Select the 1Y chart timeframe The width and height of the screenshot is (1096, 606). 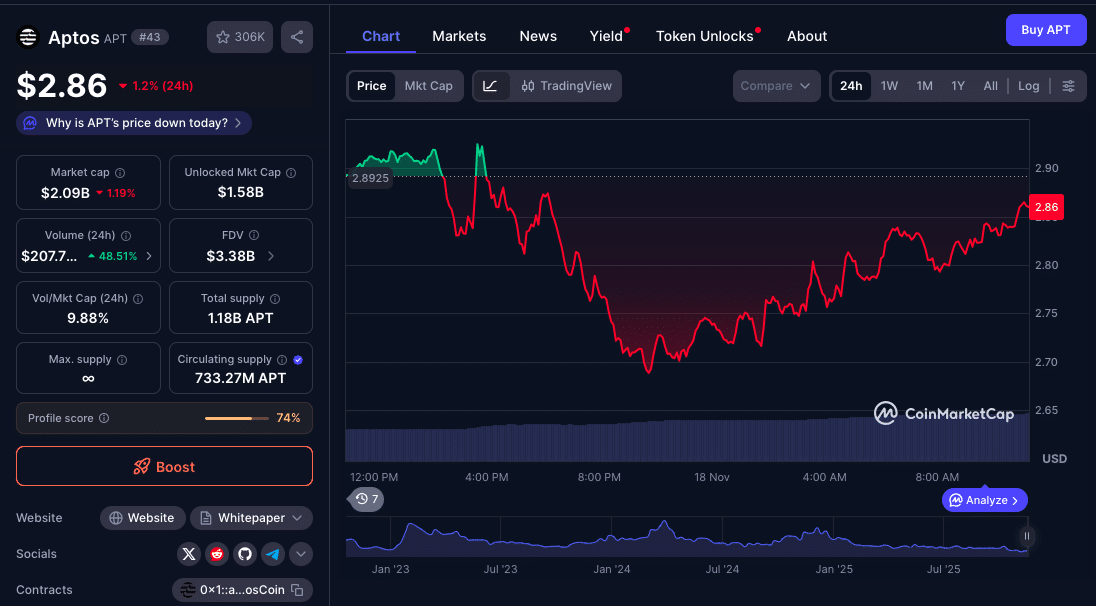tap(957, 86)
